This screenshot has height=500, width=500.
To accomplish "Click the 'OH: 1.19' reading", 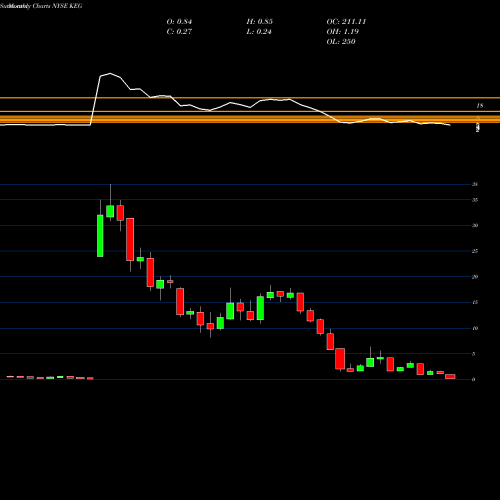I will (x=342, y=32).
